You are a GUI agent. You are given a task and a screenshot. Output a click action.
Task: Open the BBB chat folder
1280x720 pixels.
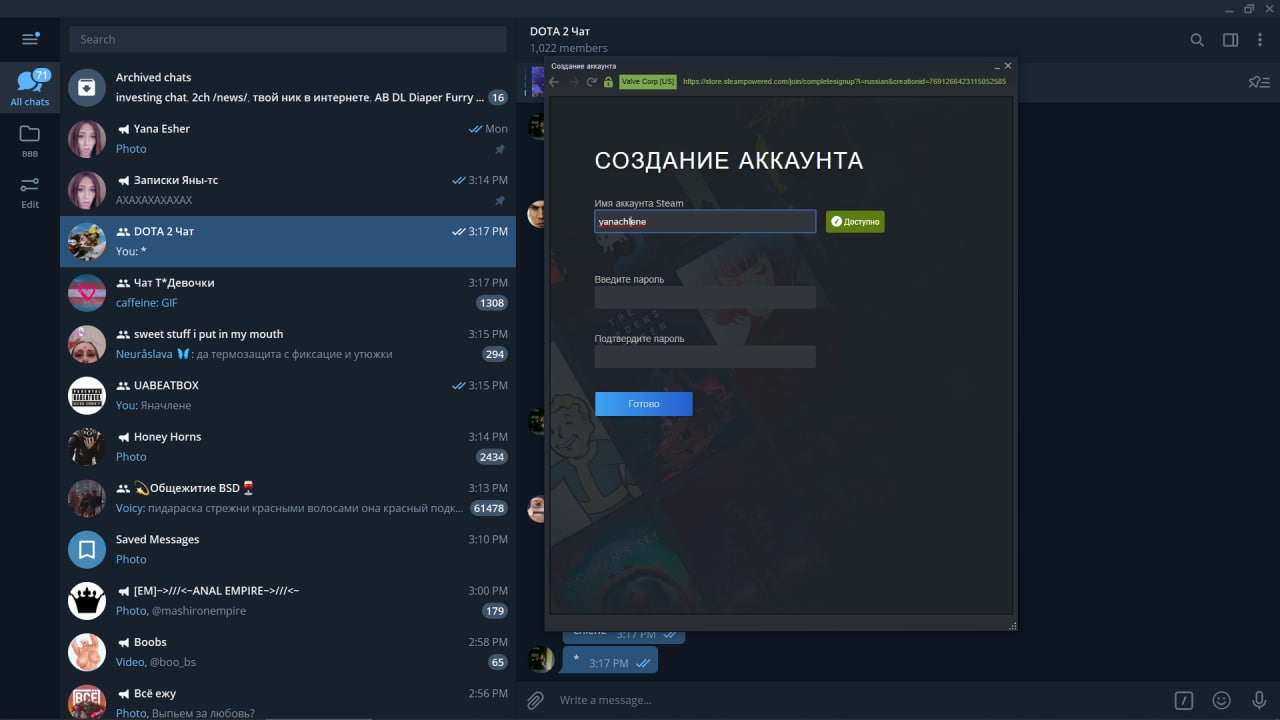coord(30,140)
